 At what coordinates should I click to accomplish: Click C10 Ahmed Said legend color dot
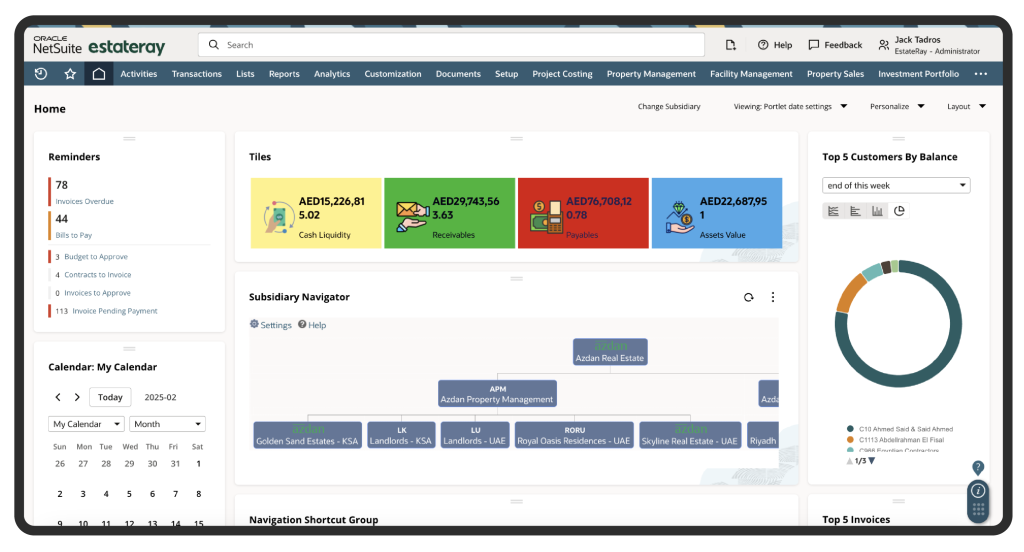click(850, 429)
